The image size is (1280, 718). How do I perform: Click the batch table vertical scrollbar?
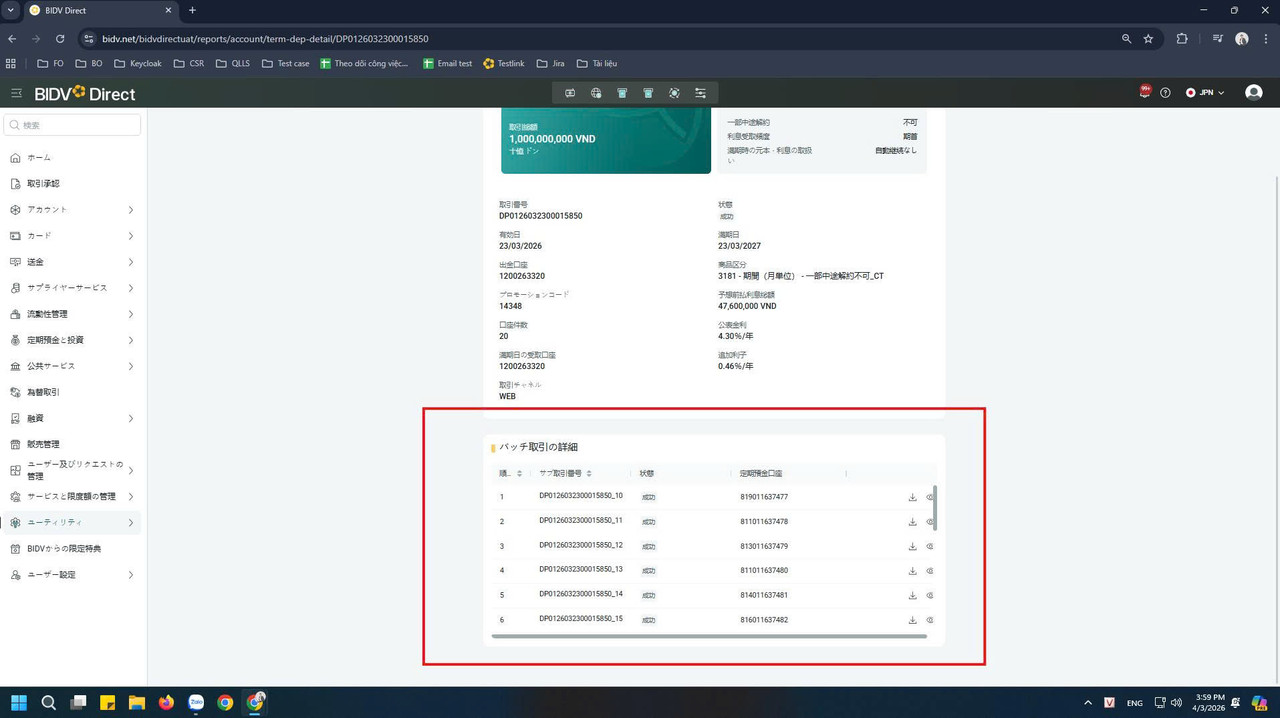tap(935, 508)
